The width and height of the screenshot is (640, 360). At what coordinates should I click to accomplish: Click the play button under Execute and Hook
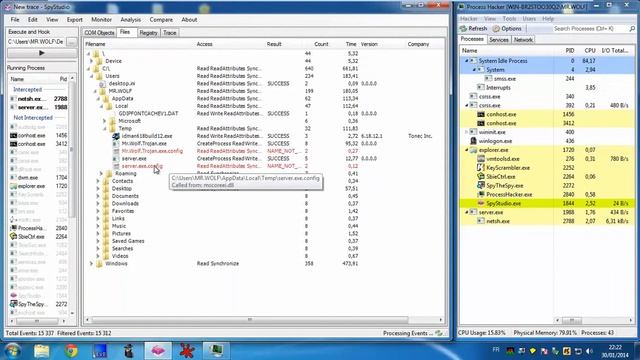point(42,53)
